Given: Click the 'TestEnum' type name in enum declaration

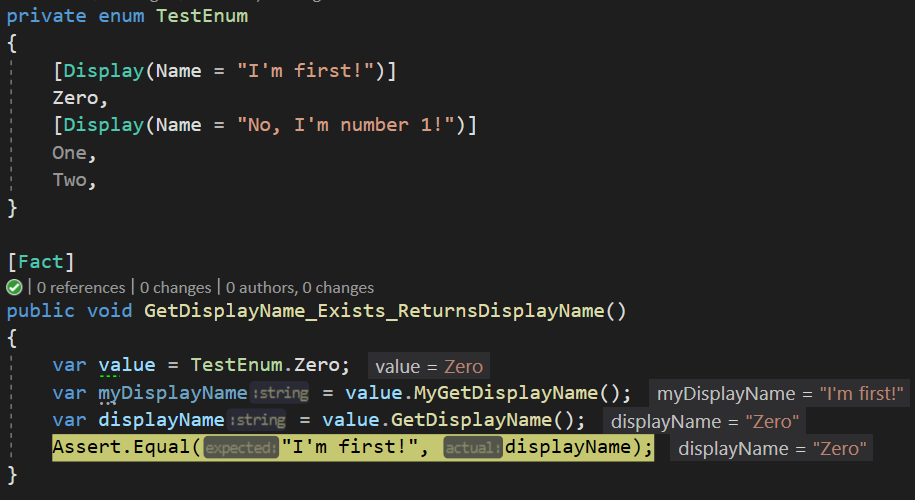Looking at the screenshot, I should (x=202, y=16).
